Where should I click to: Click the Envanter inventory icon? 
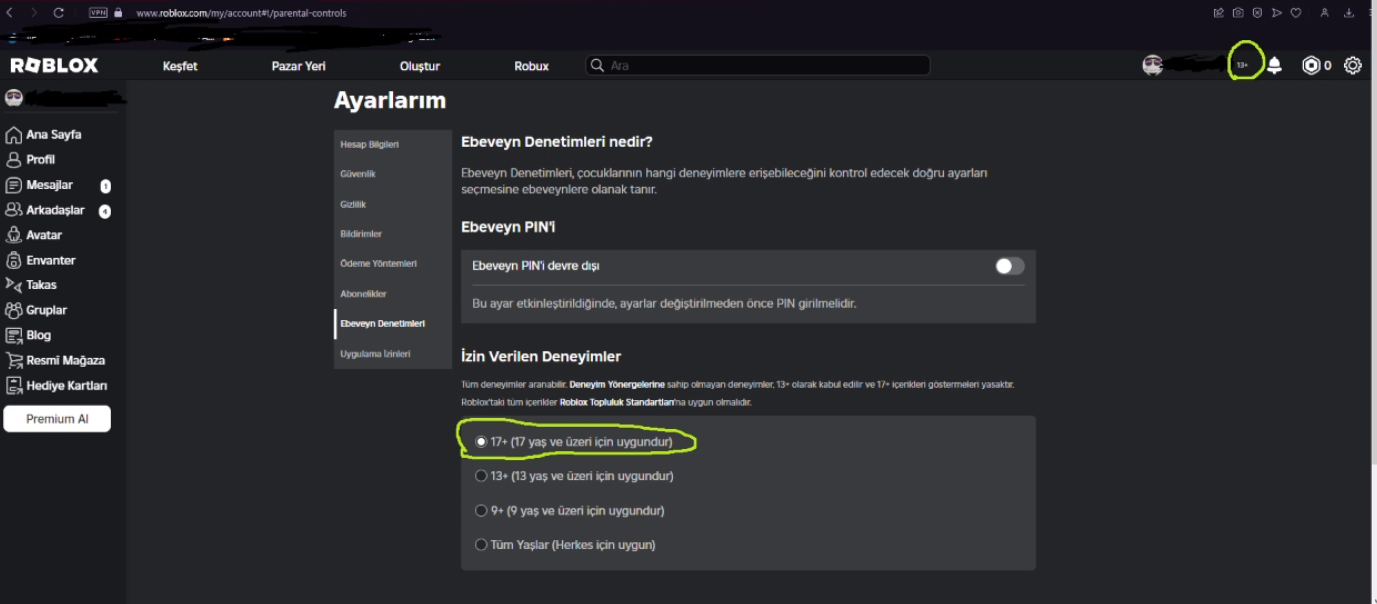[x=14, y=260]
